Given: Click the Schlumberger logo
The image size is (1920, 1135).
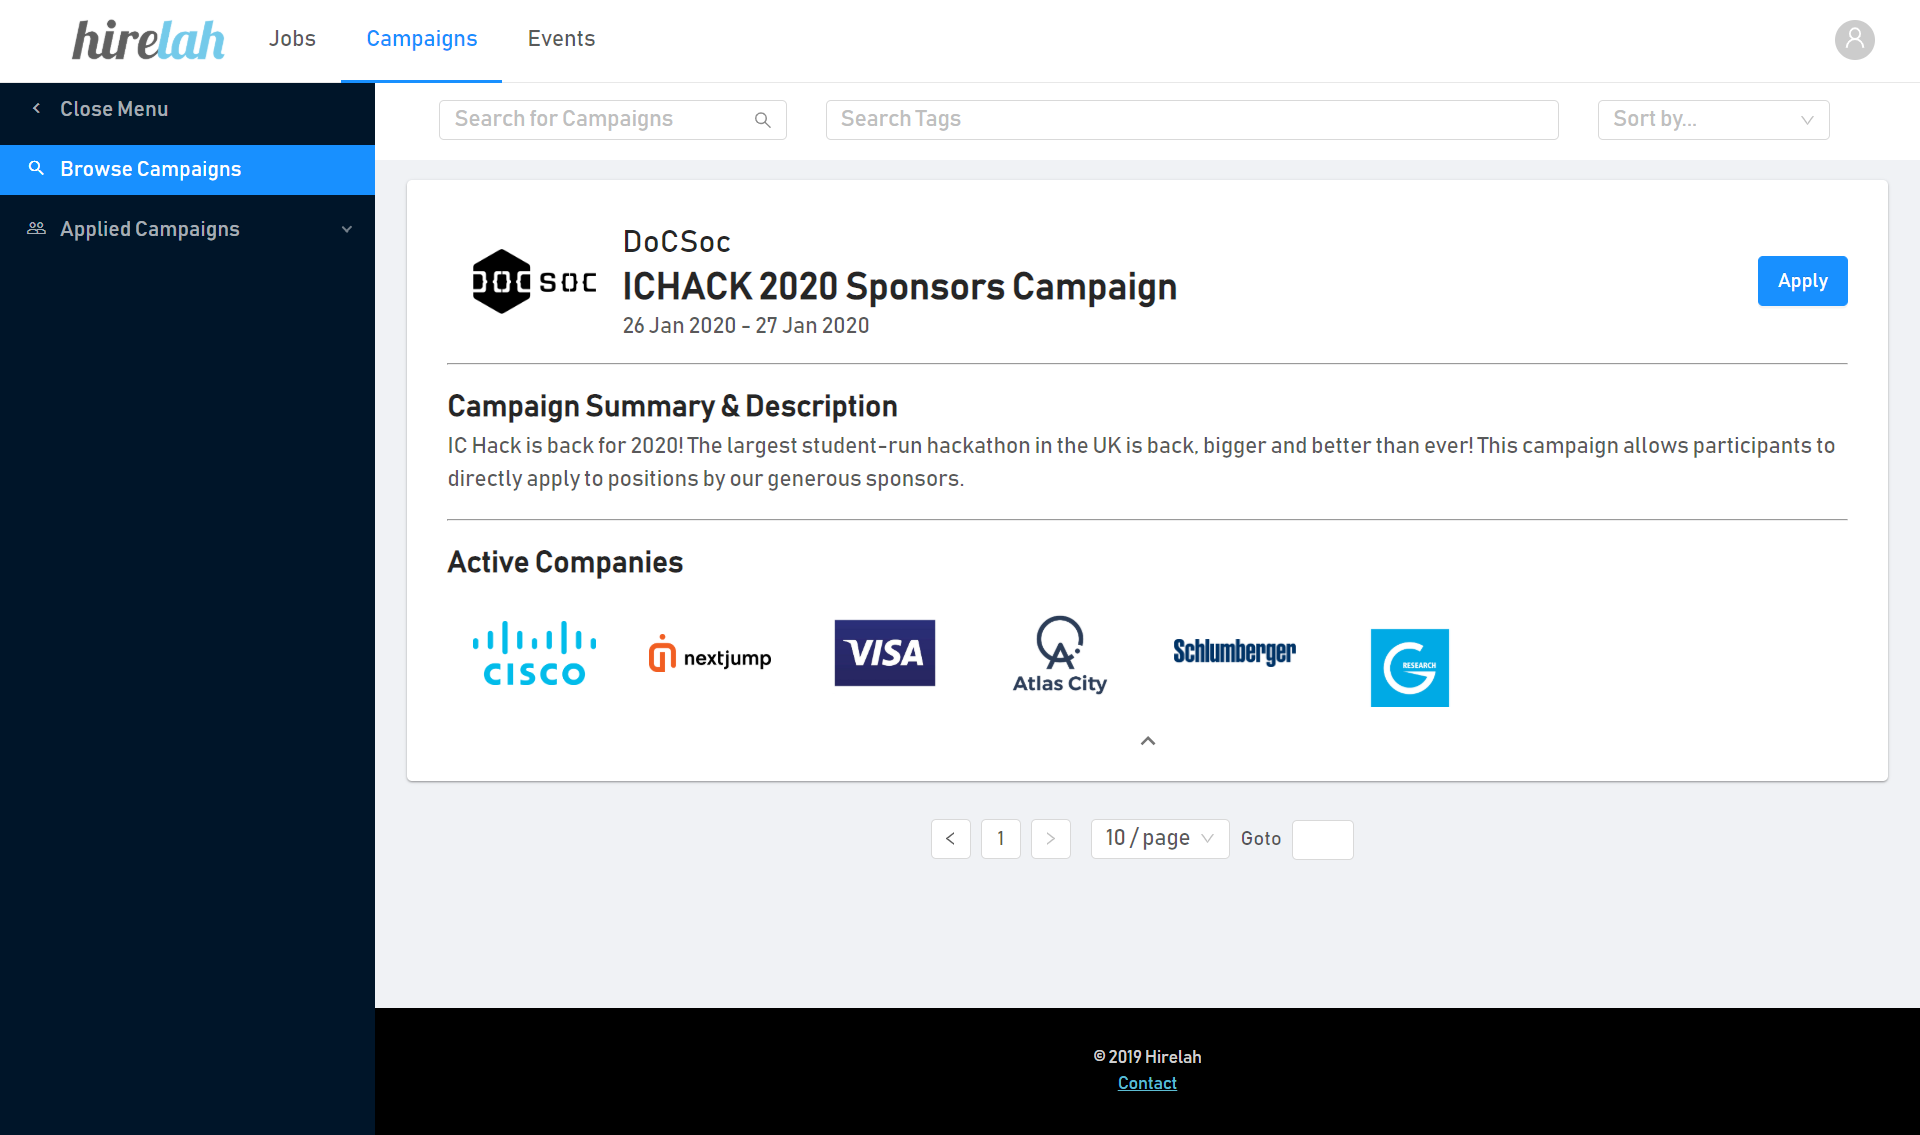Looking at the screenshot, I should 1234,652.
